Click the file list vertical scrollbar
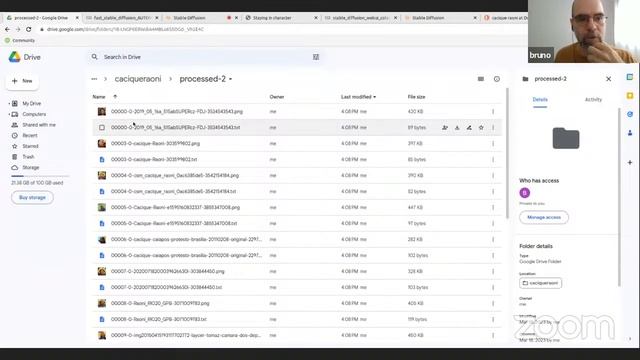The height and width of the screenshot is (360, 640). coord(507,153)
